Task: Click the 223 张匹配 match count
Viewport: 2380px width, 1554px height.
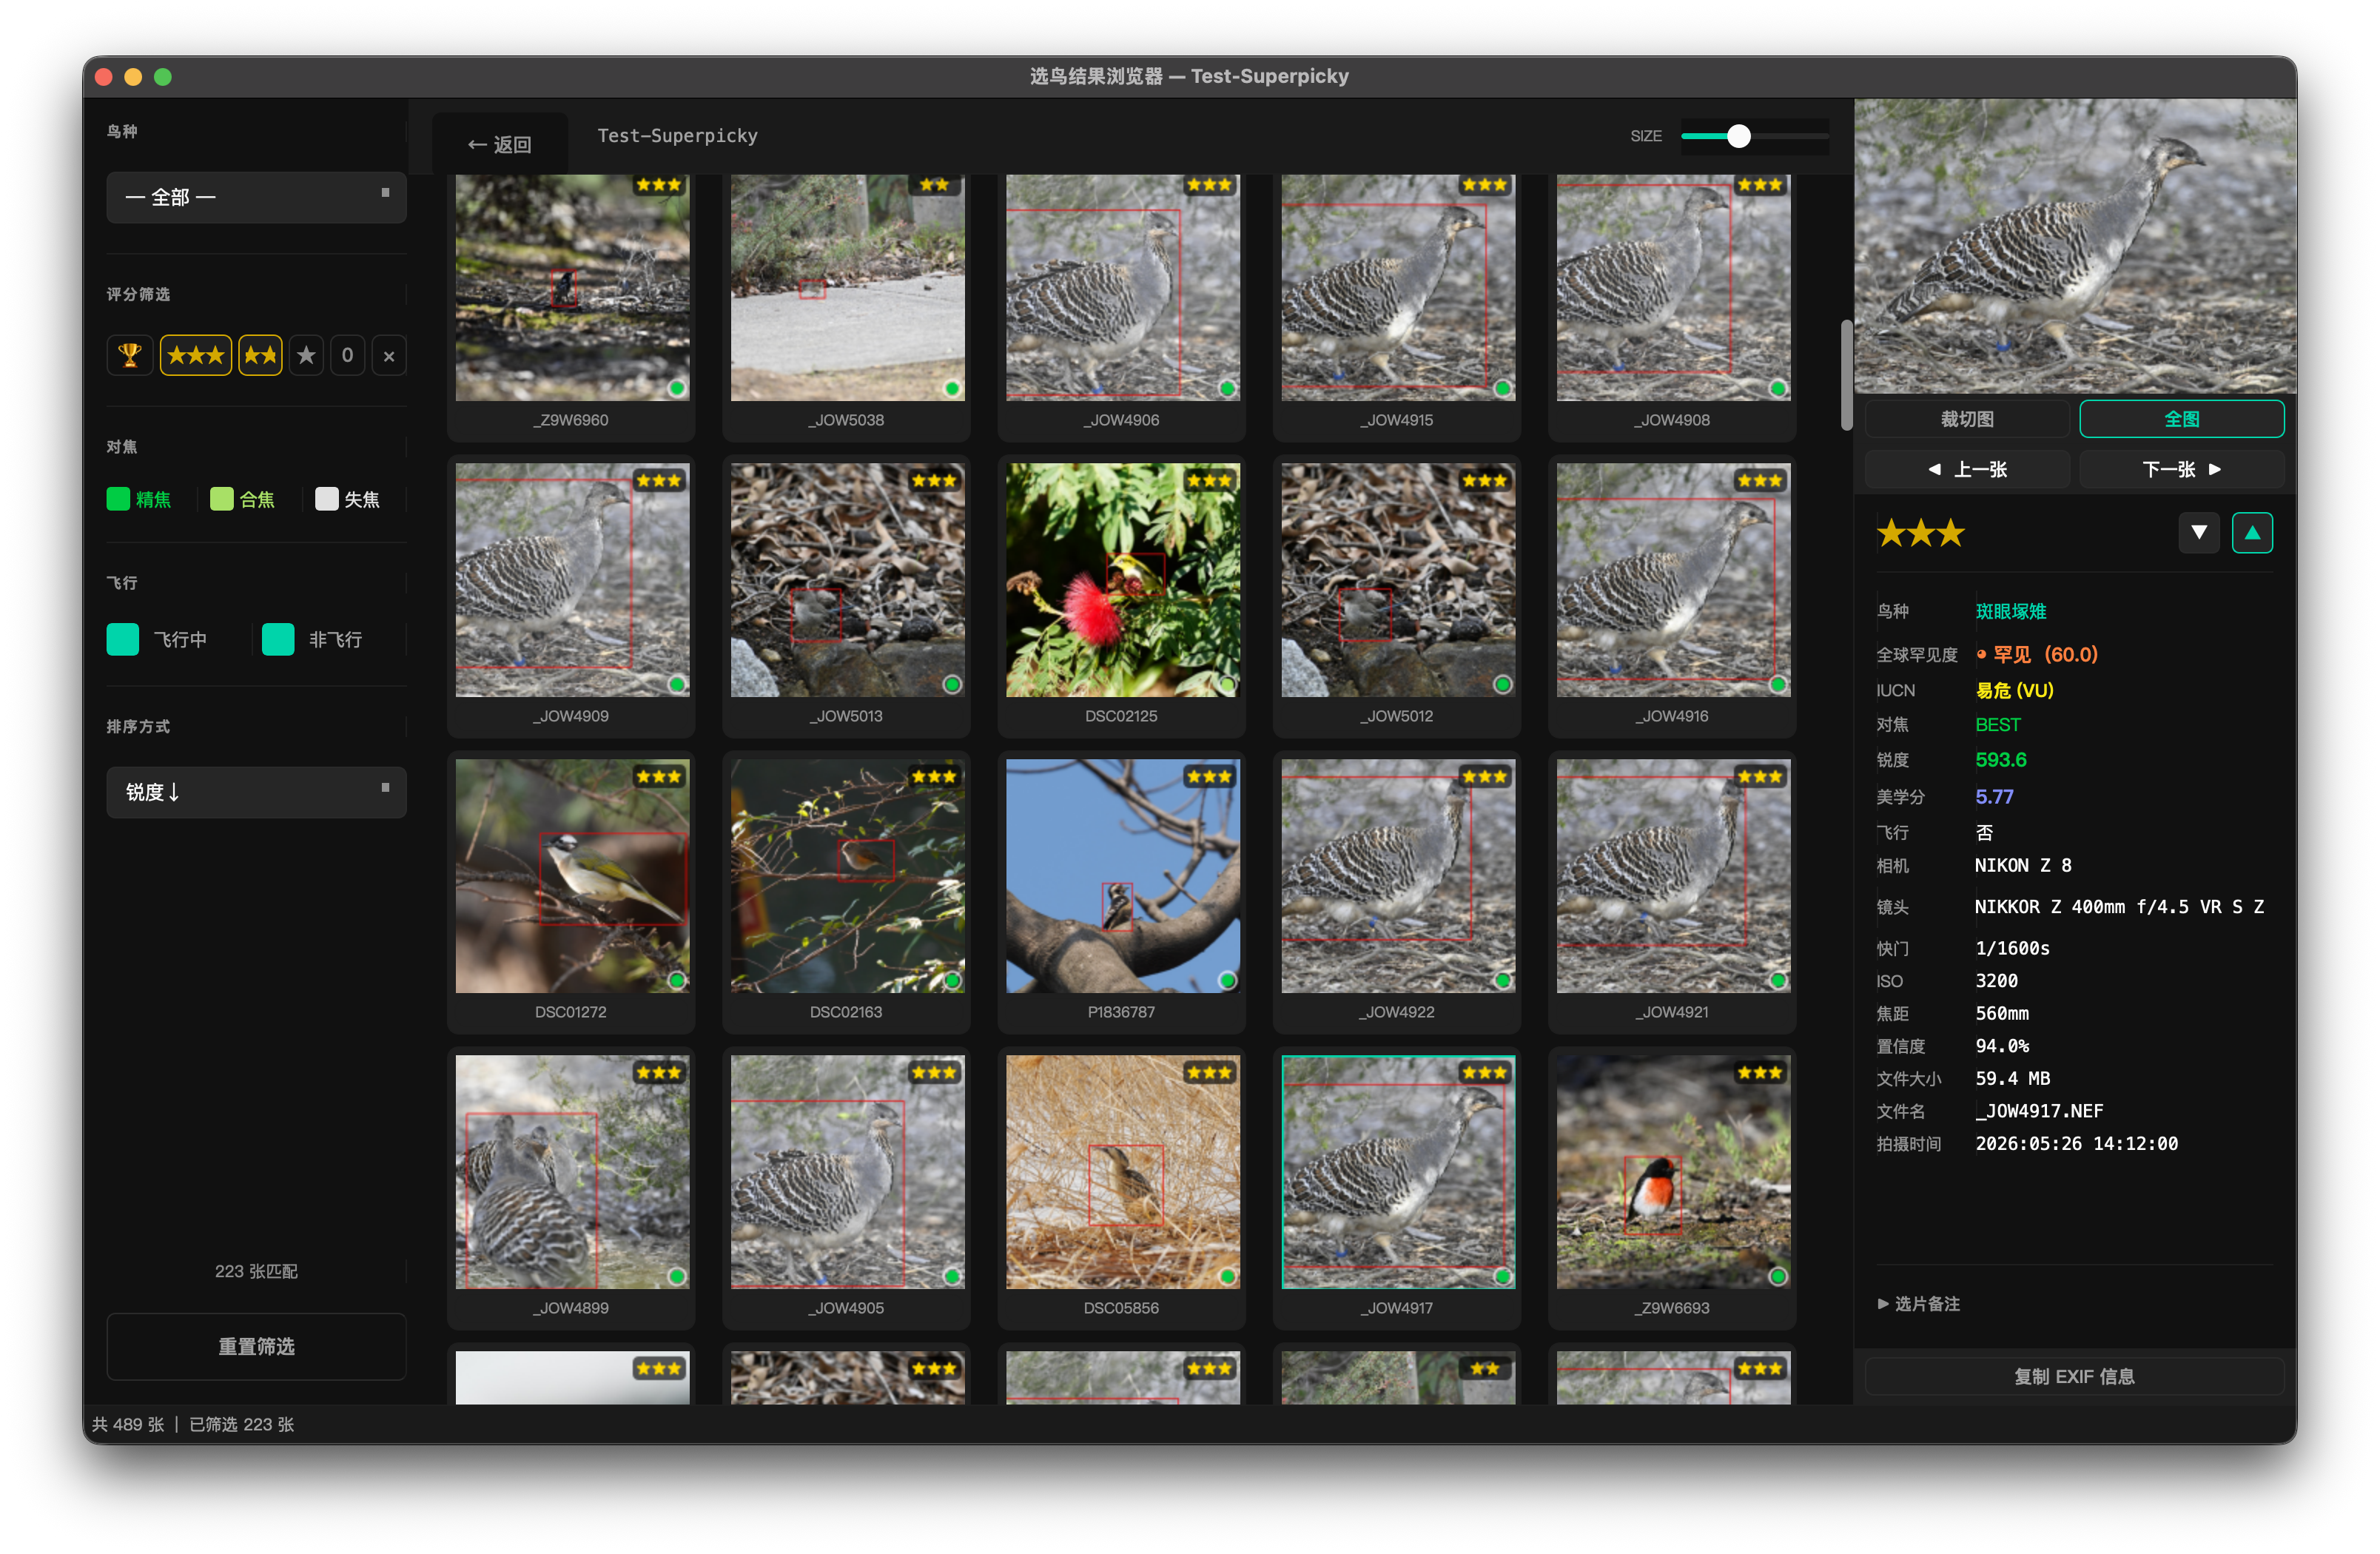Action: tap(256, 1272)
